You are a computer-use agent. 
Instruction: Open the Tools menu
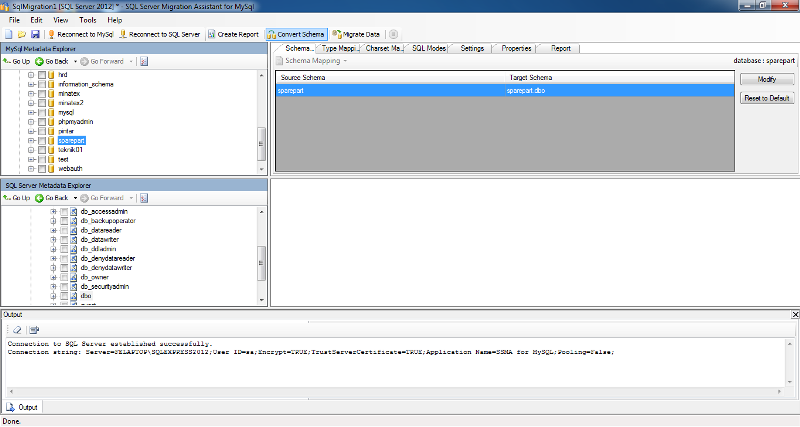pos(88,20)
